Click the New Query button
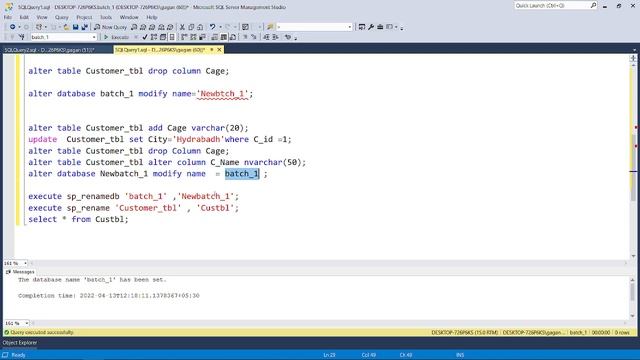The image size is (640, 360). 111,27
